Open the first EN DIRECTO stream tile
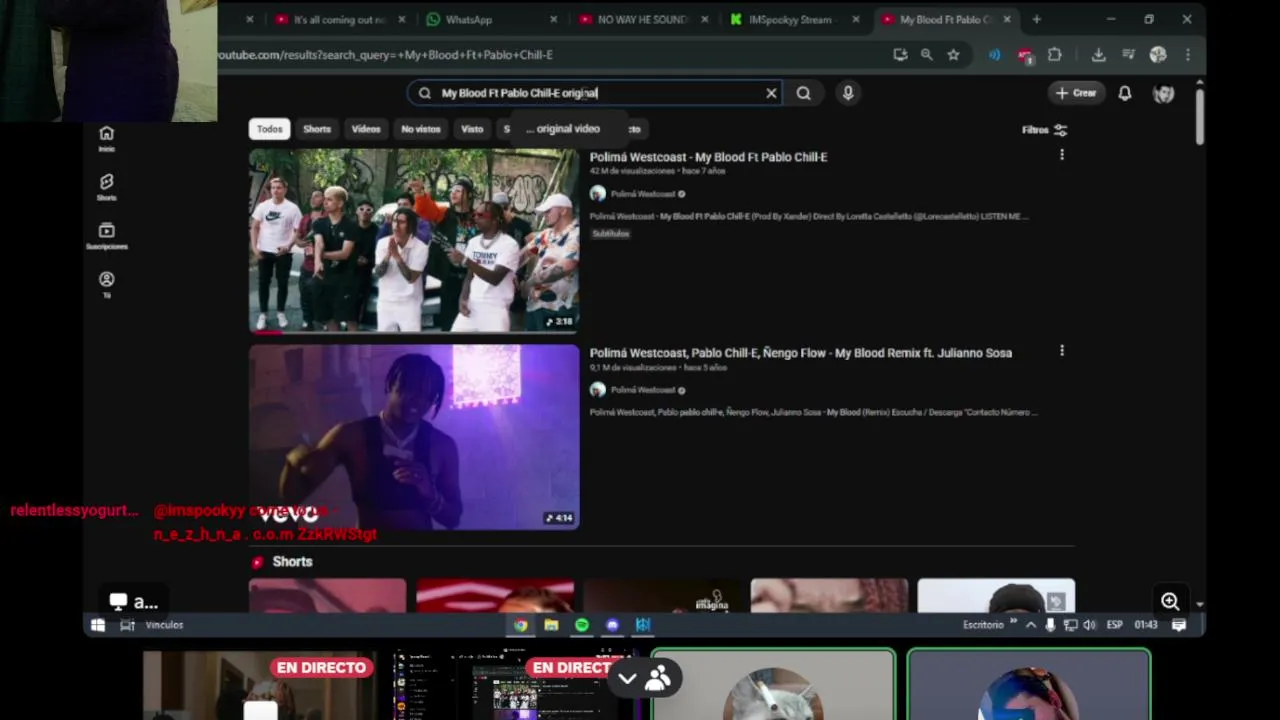The image size is (1280, 720). point(260,685)
